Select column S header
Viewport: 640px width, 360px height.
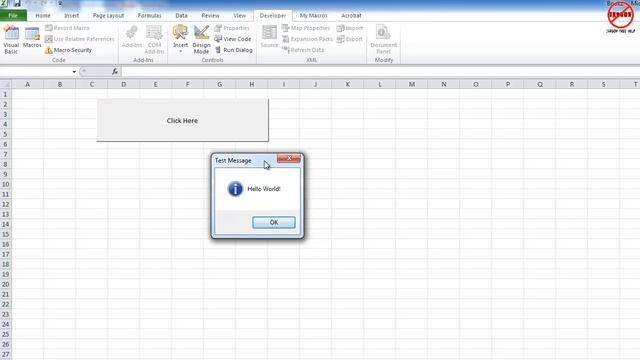point(604,84)
